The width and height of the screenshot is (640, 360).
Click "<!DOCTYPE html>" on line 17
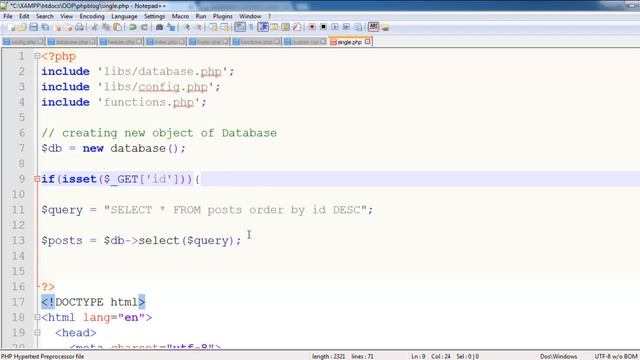click(93, 302)
